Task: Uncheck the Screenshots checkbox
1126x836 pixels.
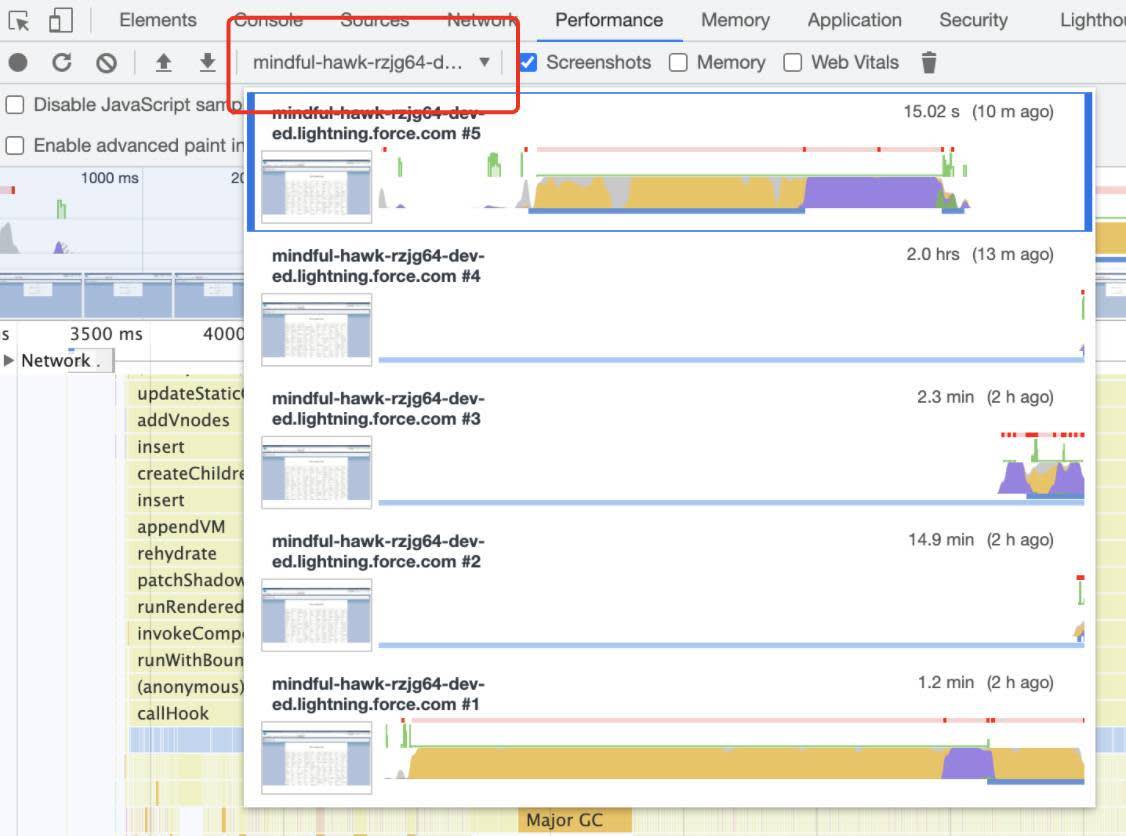Action: (x=528, y=63)
